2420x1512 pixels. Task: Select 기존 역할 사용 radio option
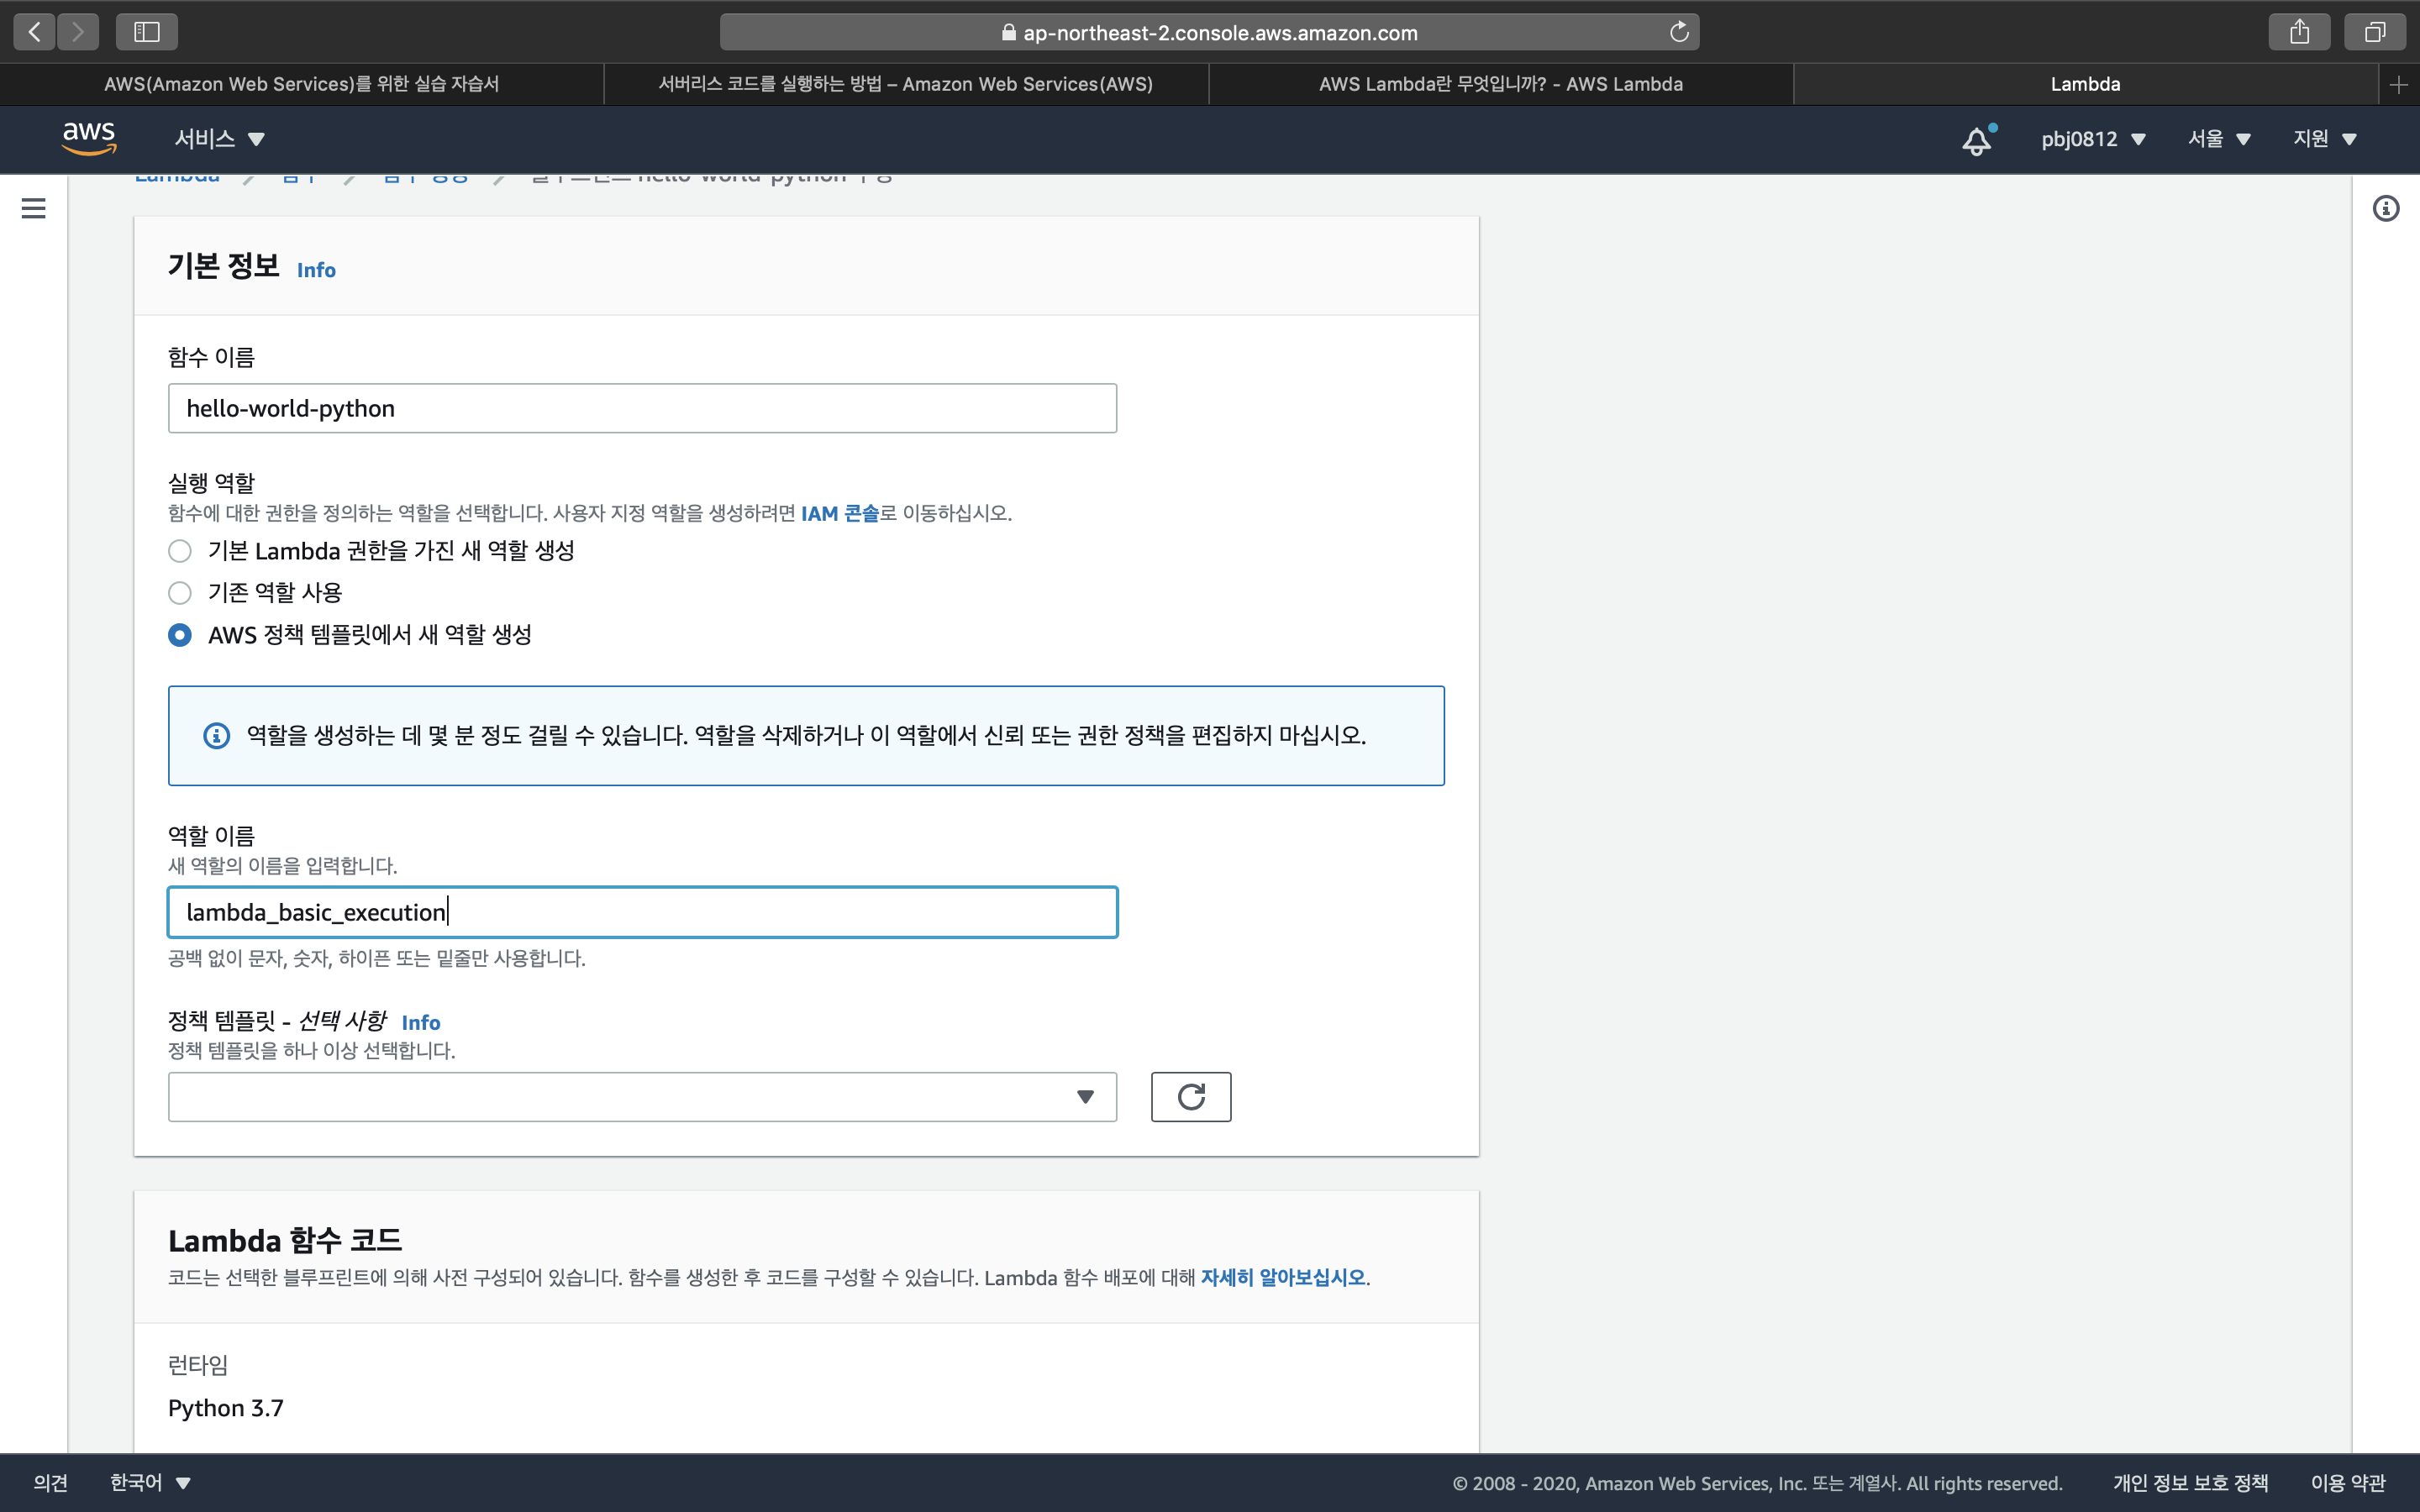click(180, 593)
